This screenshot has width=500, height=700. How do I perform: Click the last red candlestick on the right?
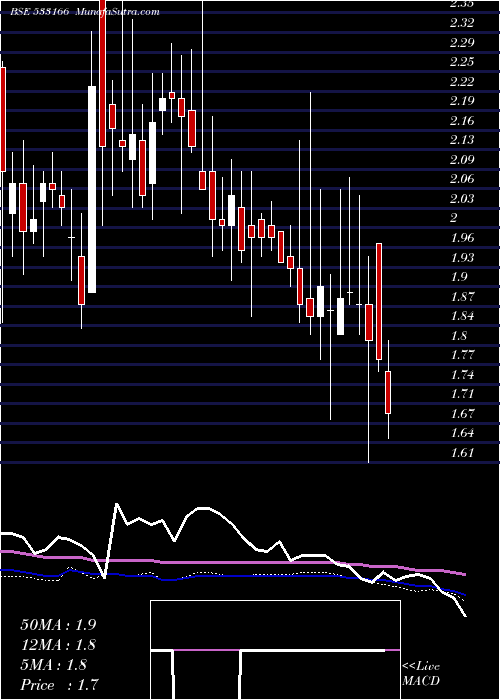(x=388, y=392)
